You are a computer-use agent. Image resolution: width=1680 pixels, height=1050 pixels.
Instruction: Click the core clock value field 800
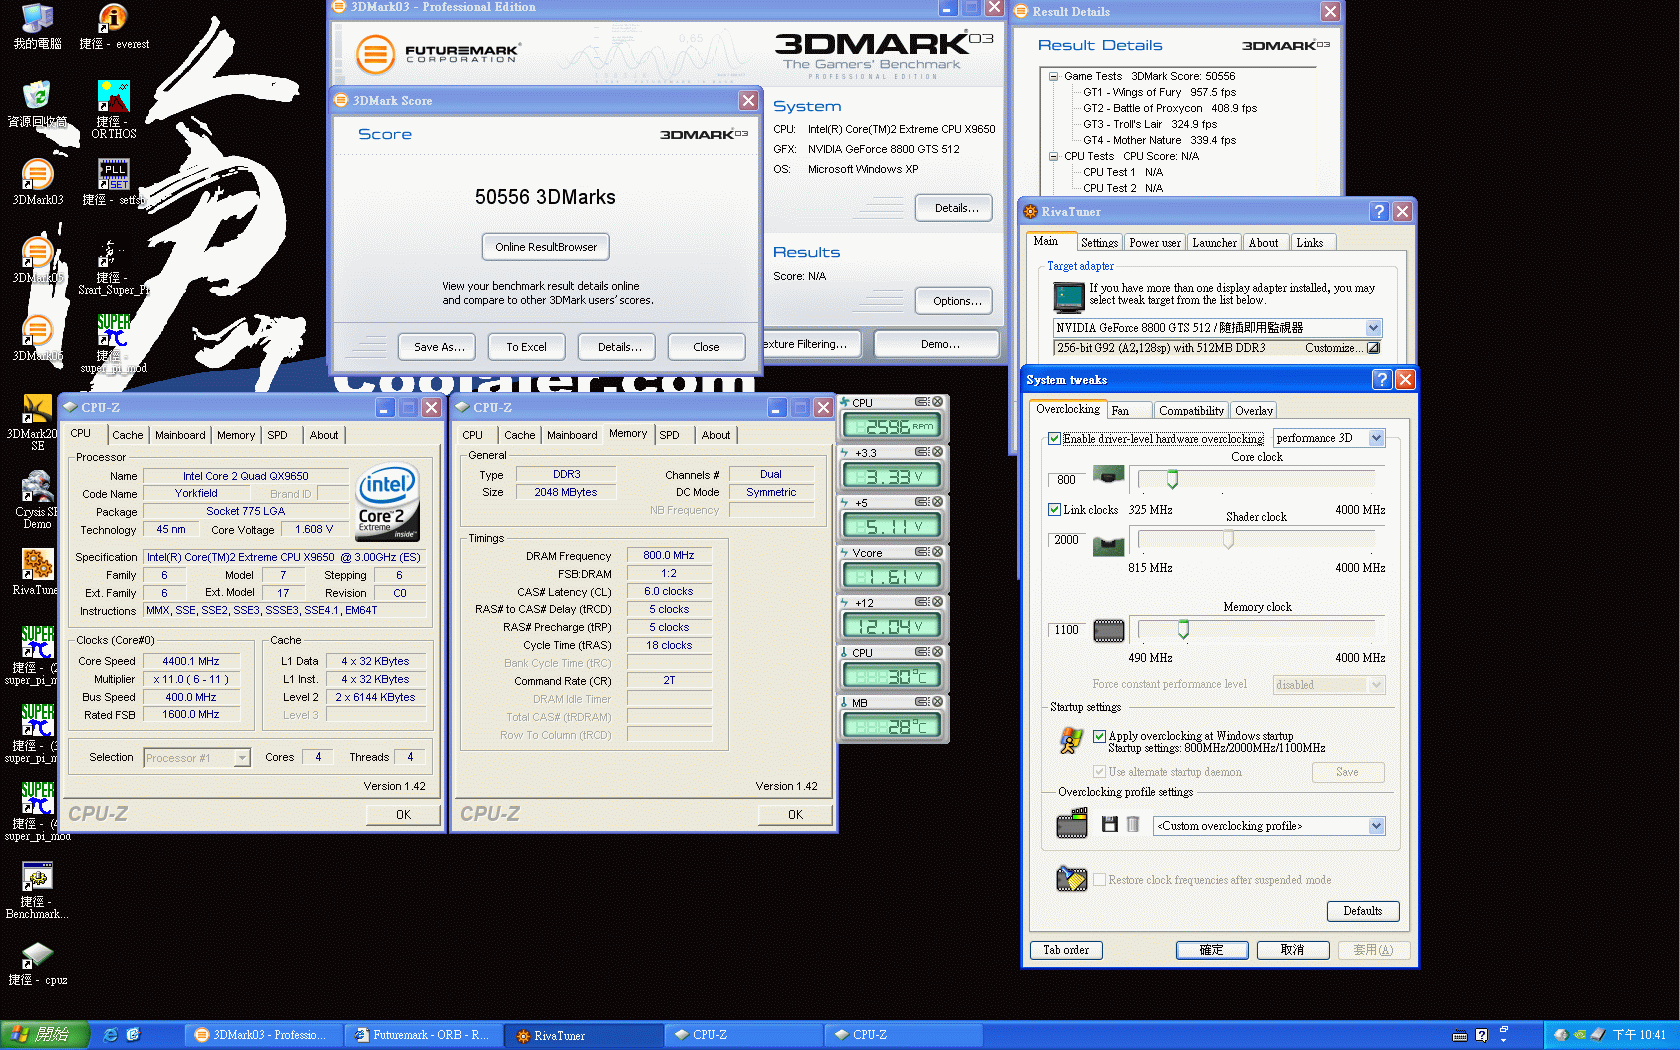[x=1066, y=480]
